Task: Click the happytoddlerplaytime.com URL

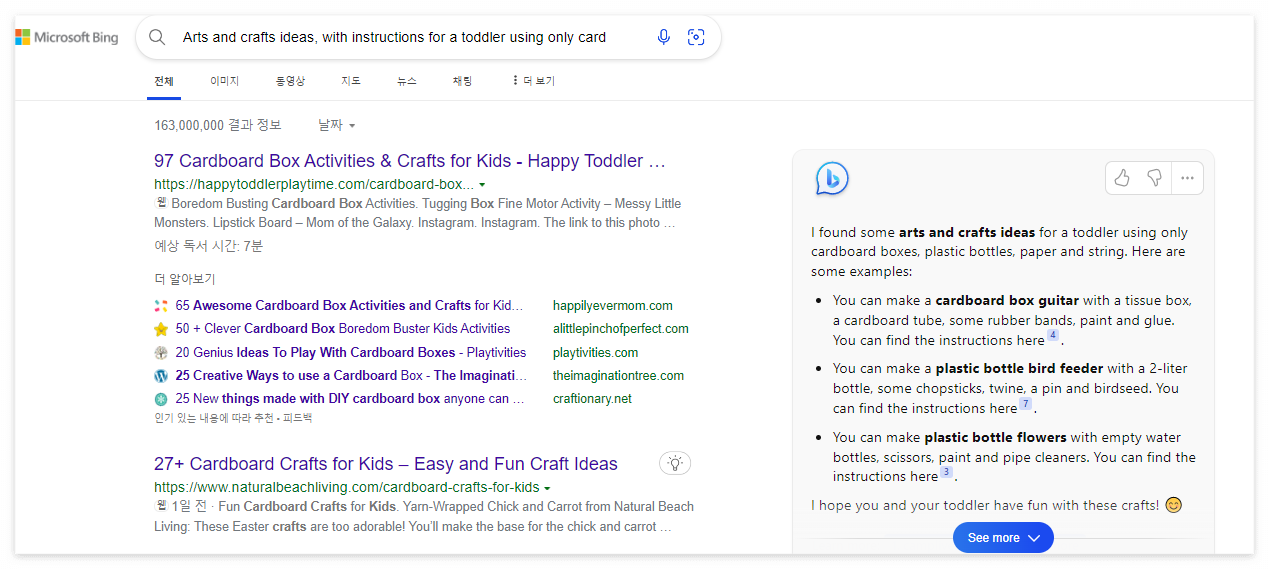Action: point(314,185)
